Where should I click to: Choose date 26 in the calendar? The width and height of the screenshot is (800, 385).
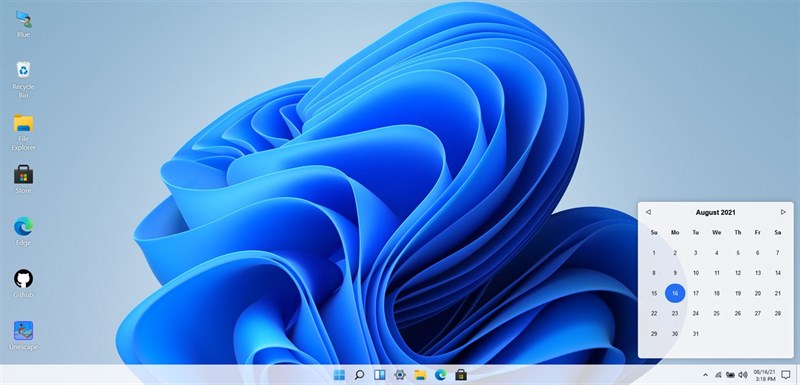tap(738, 314)
